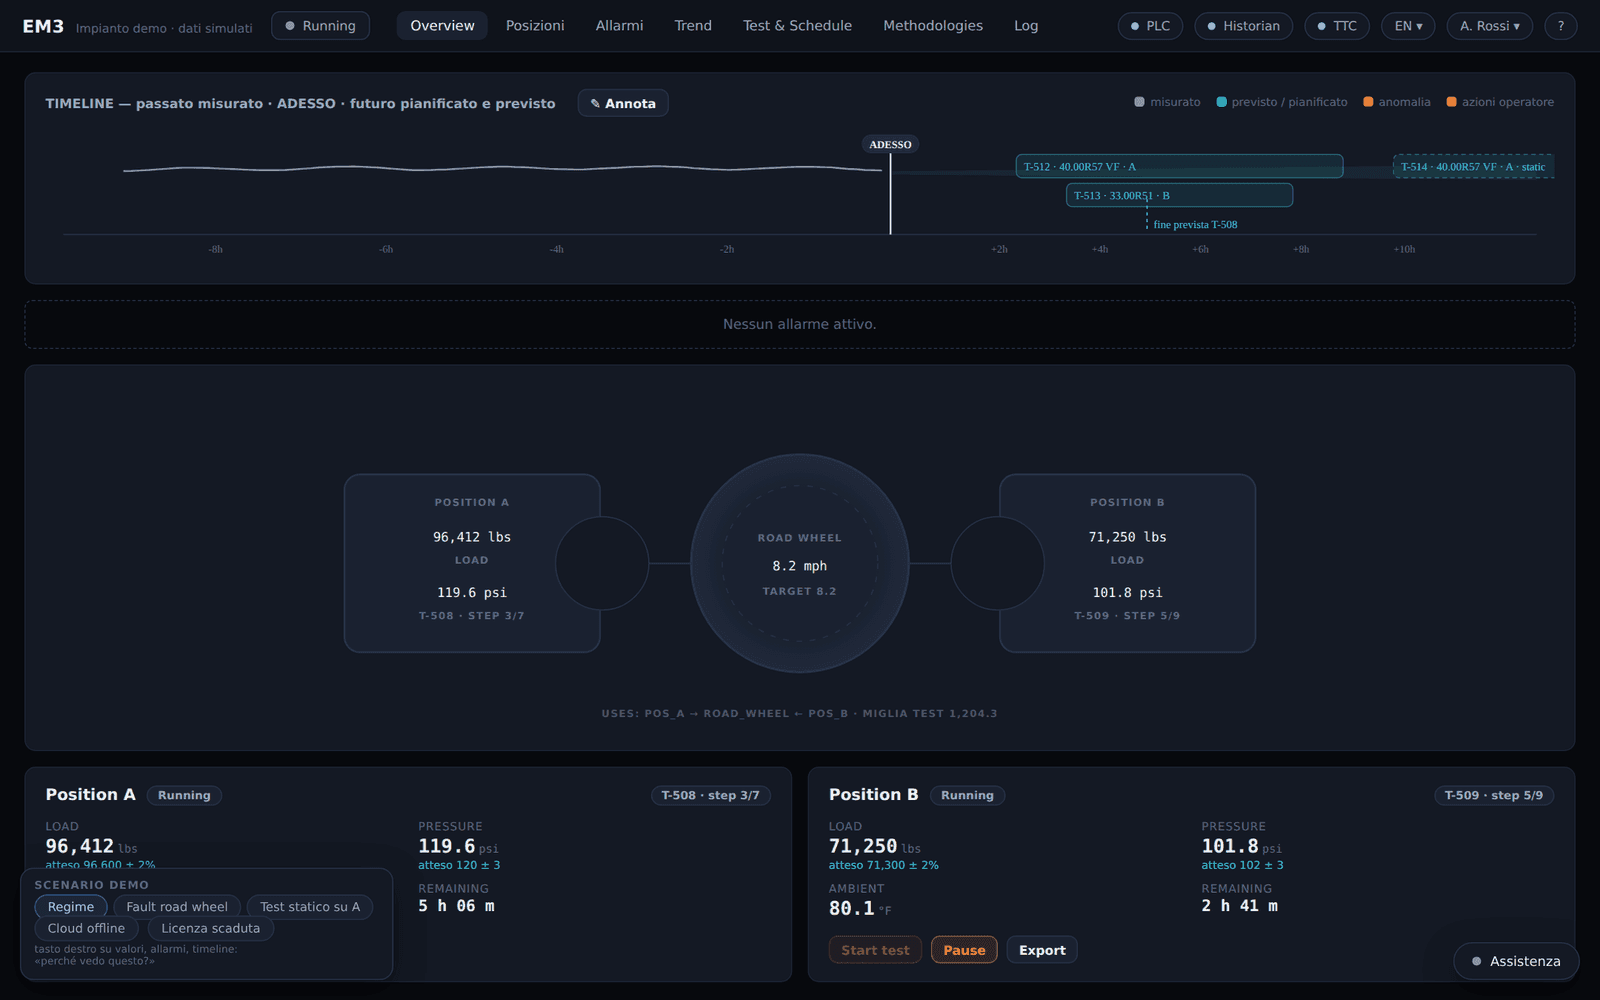The height and width of the screenshot is (1000, 1600).
Task: Click the Position A heading in bottom panel
Action: coord(90,794)
